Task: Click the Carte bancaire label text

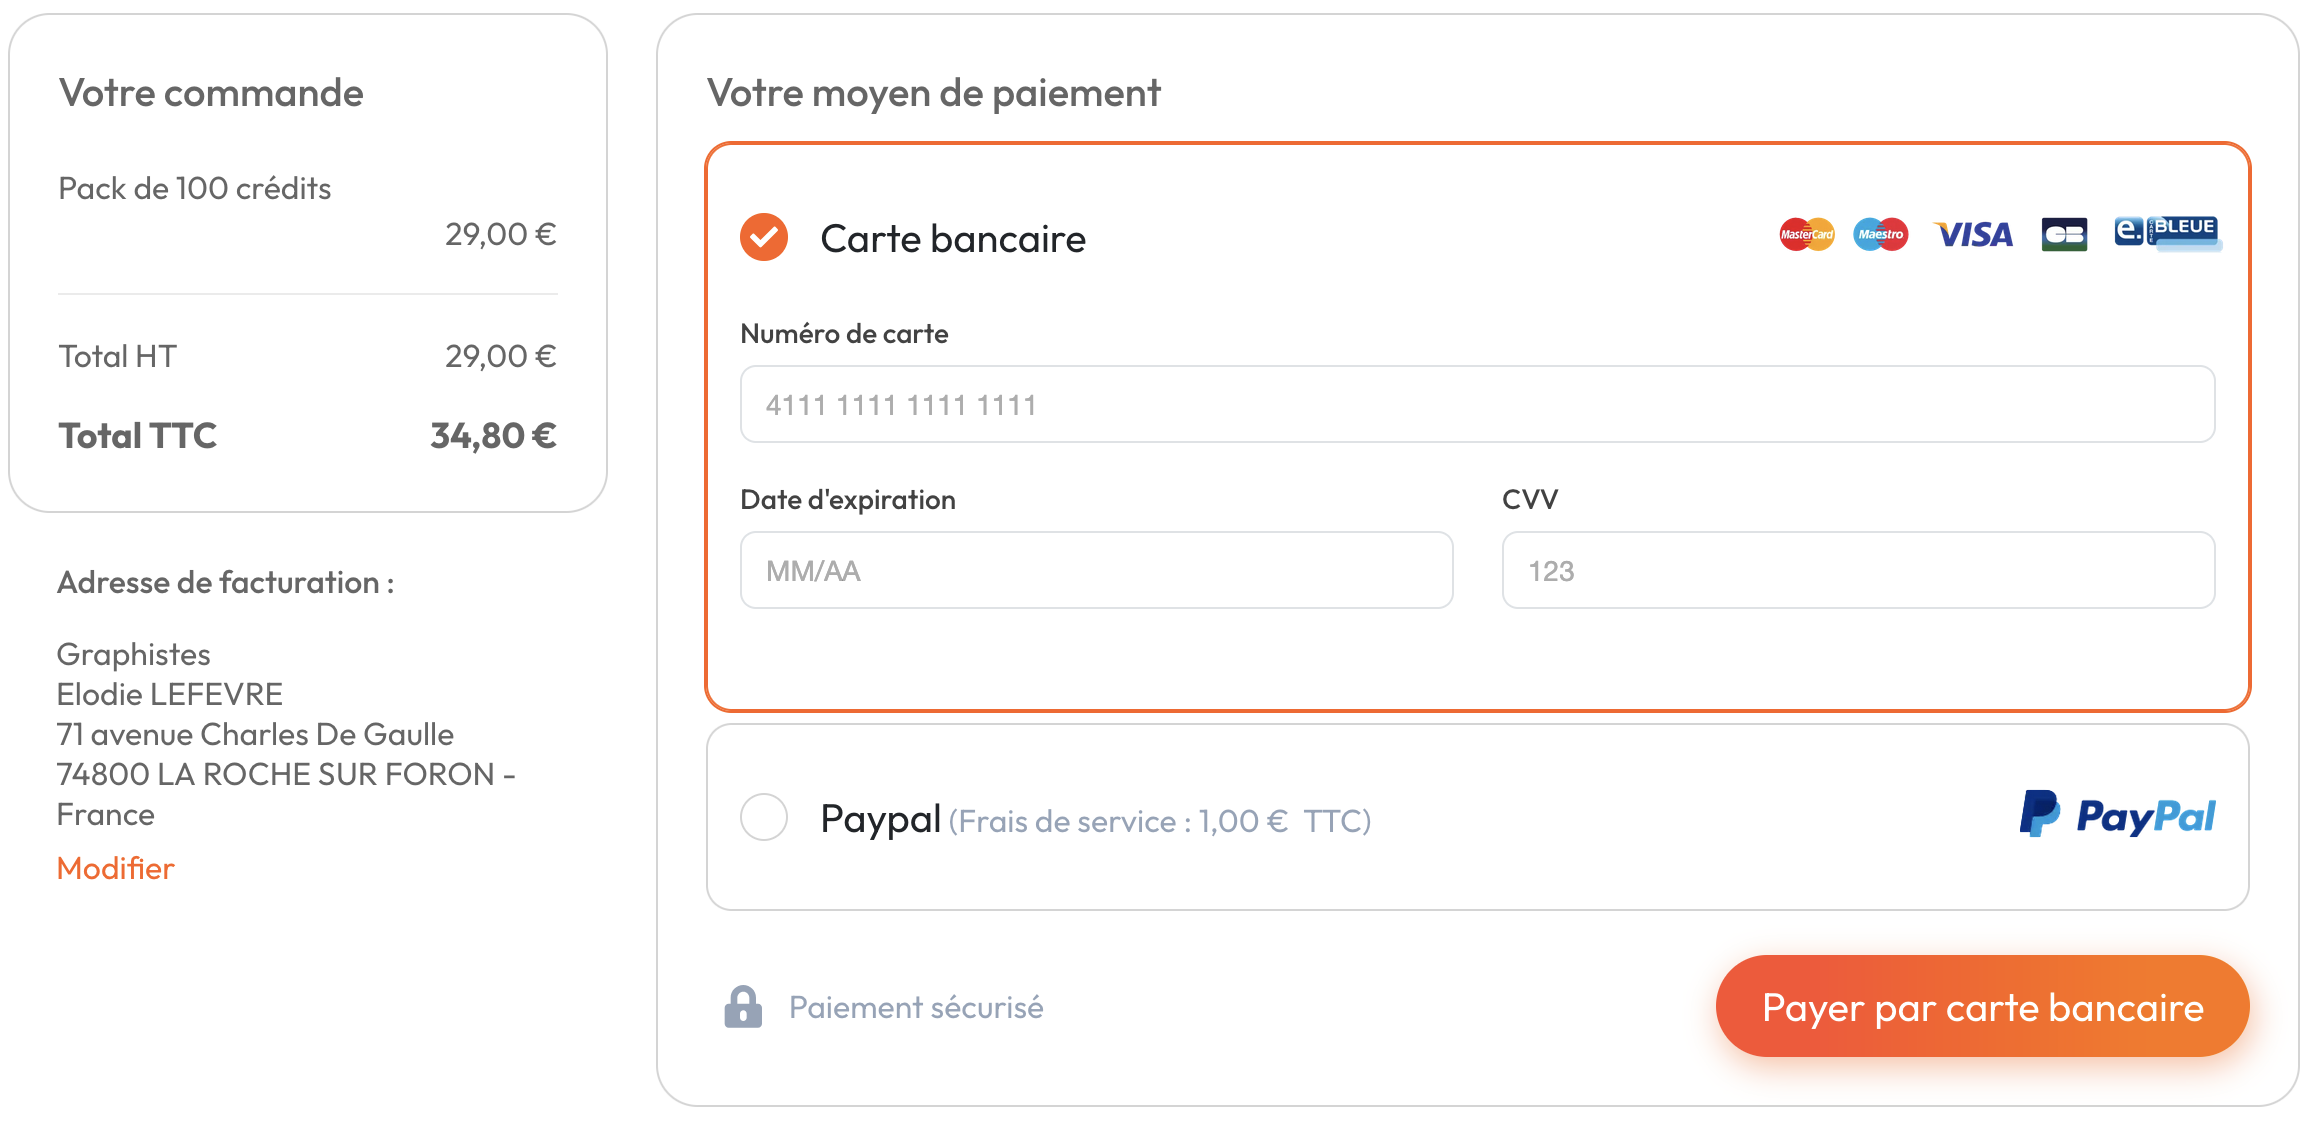Action: 952,239
